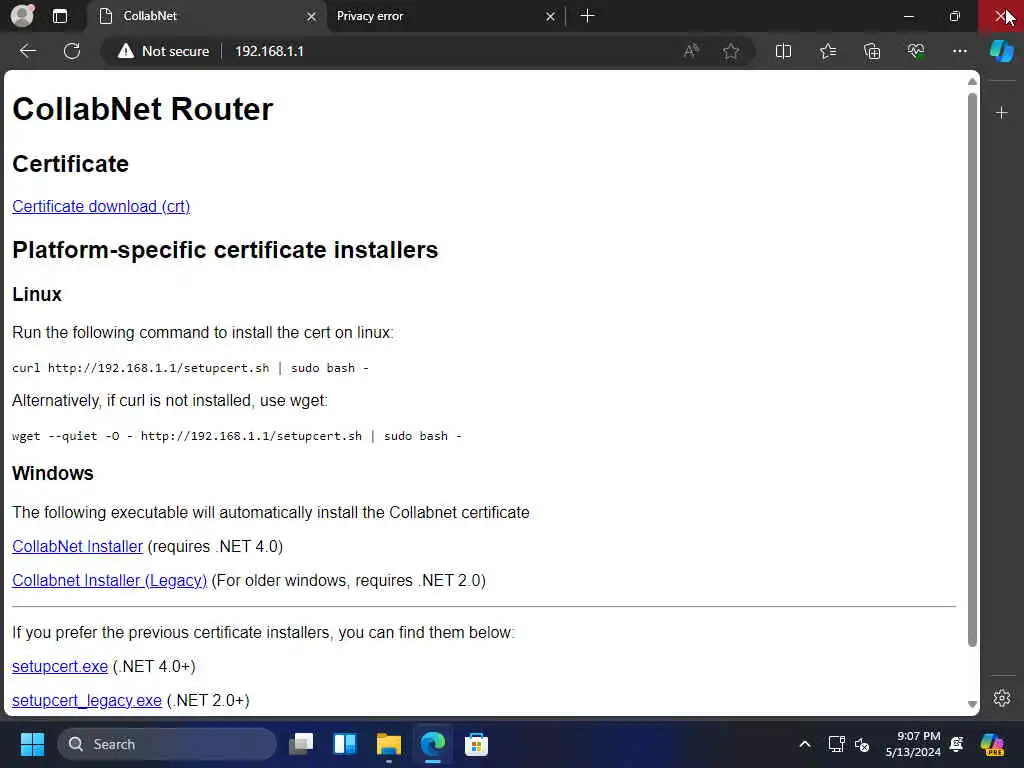Download setupcert_legacy.exe
This screenshot has width=1024, height=768.
[87, 701]
